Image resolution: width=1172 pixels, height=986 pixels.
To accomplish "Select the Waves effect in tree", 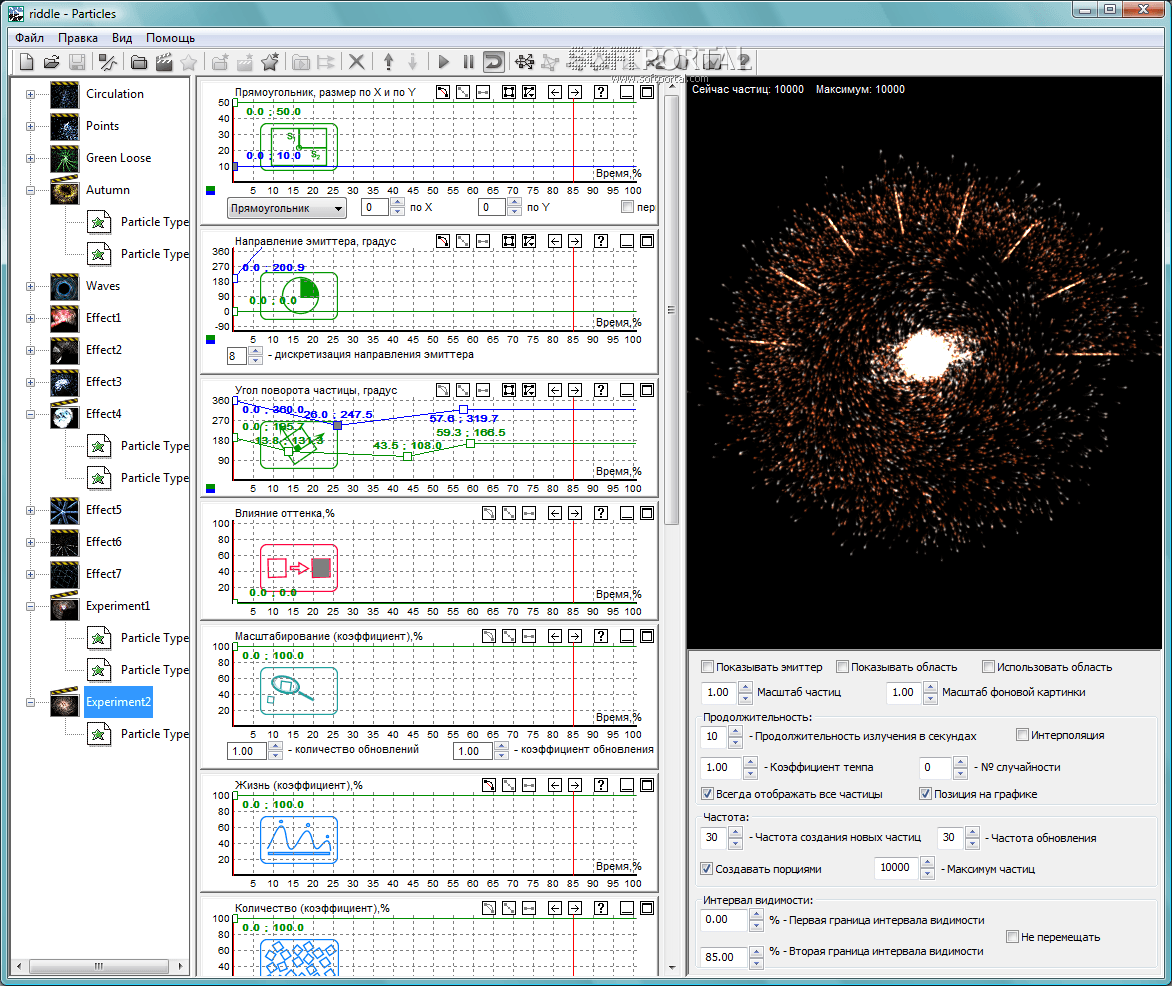I will tap(102, 286).
